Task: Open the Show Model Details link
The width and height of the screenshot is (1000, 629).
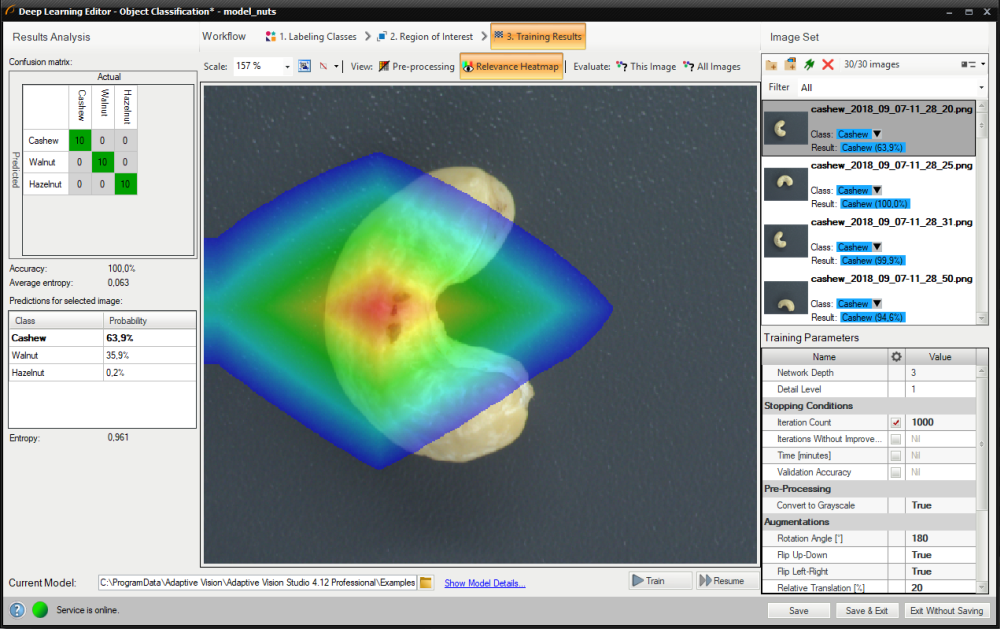Action: click(x=484, y=583)
